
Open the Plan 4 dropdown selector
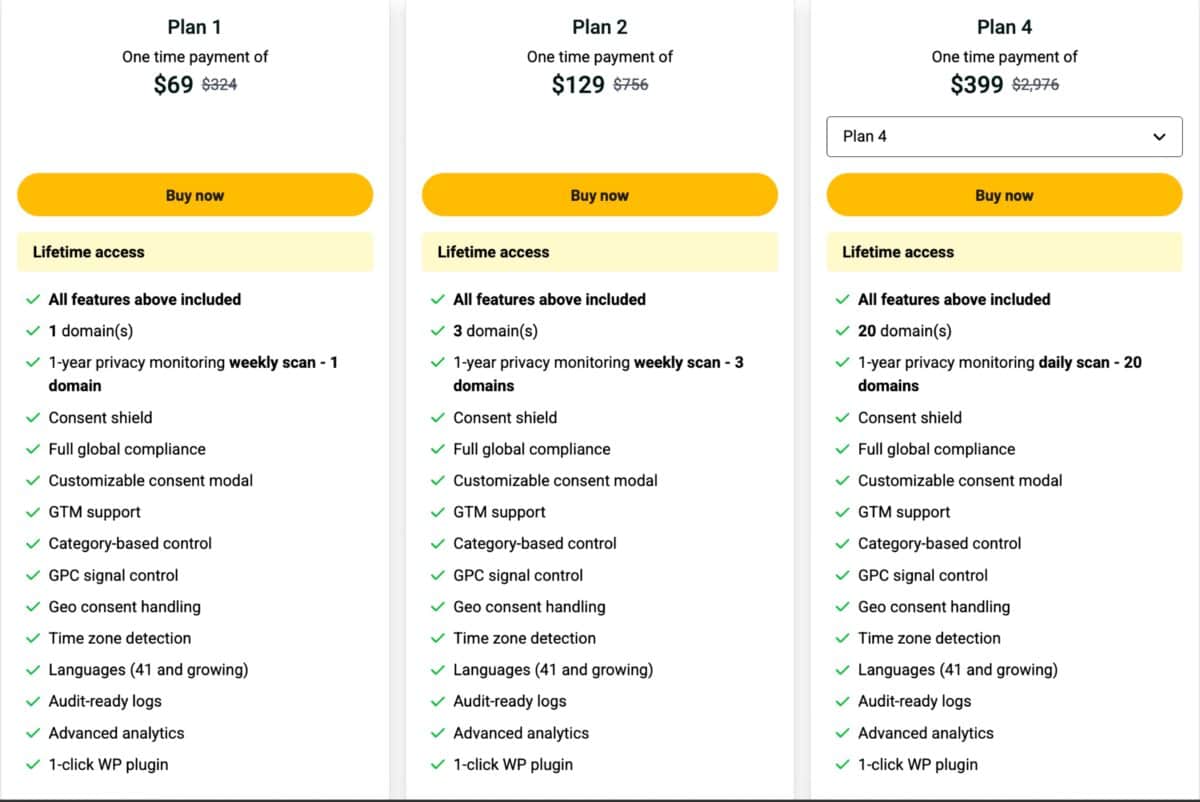(x=1004, y=136)
